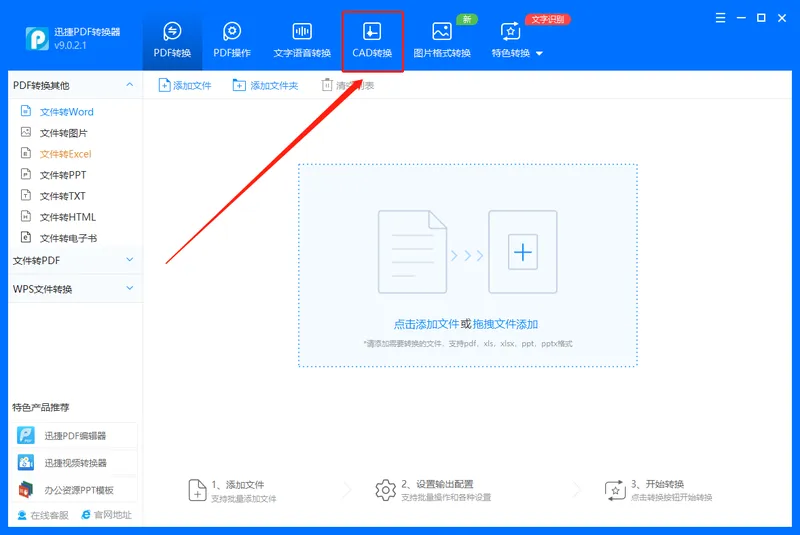Click the plus icon in drop area
The image size is (800, 535).
(522, 252)
